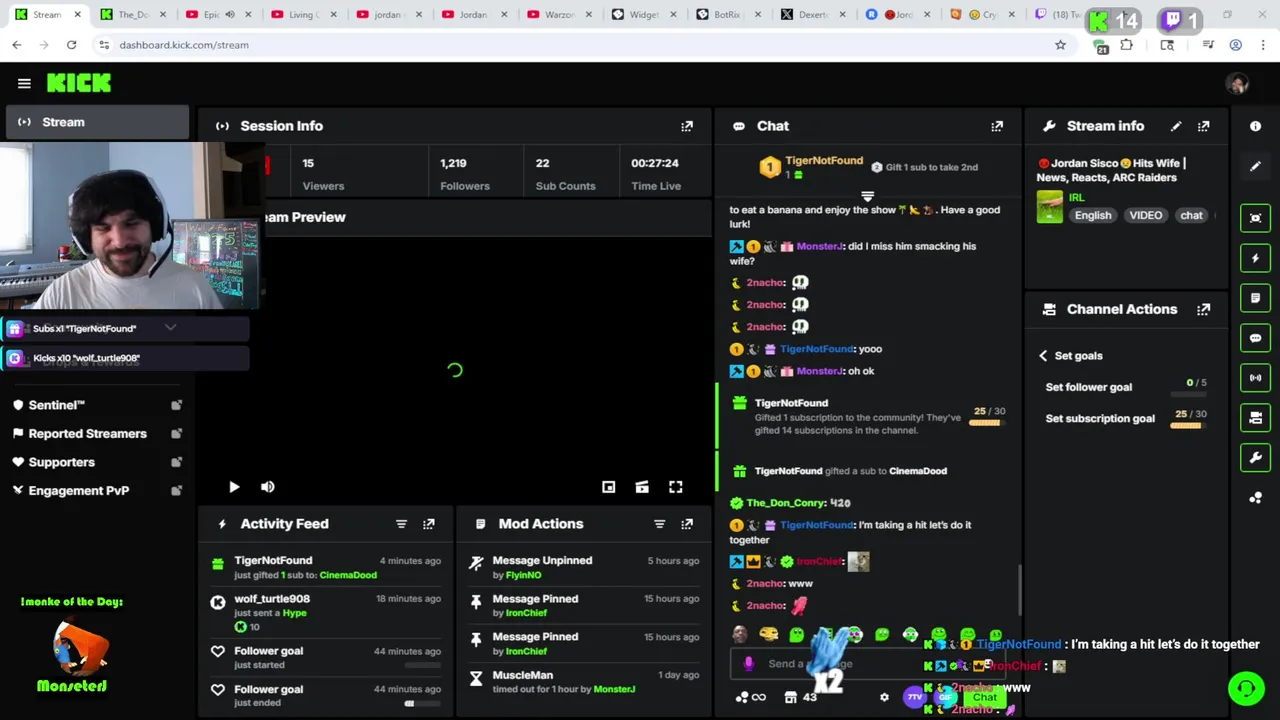
Task: Make the stream preview fullscreen
Action: tap(676, 487)
